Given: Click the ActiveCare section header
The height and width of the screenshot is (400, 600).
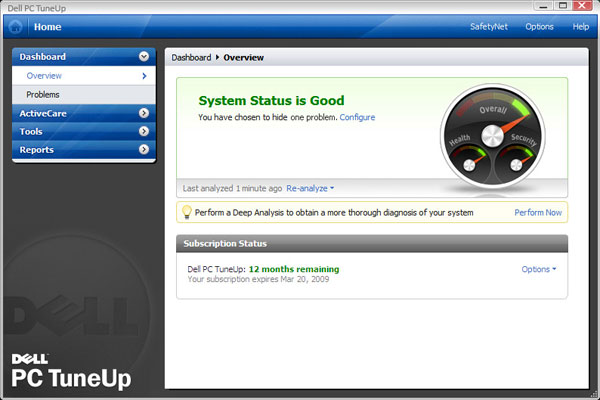Looking at the screenshot, I should coord(84,113).
